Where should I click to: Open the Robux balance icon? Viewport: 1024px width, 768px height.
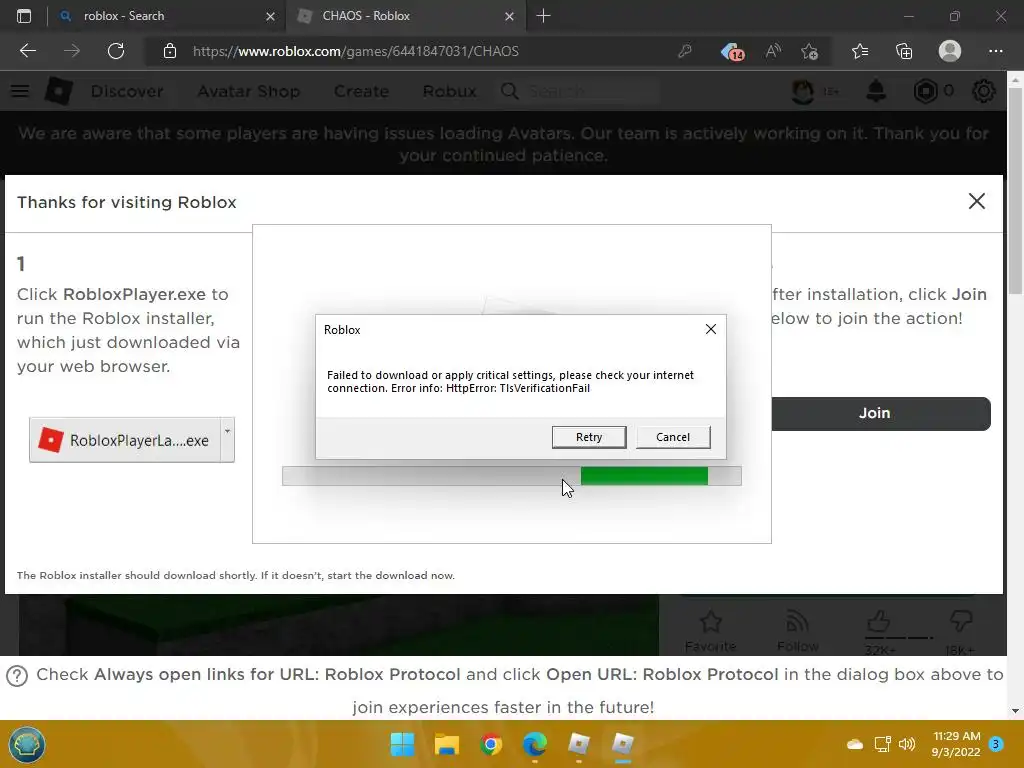pos(925,91)
